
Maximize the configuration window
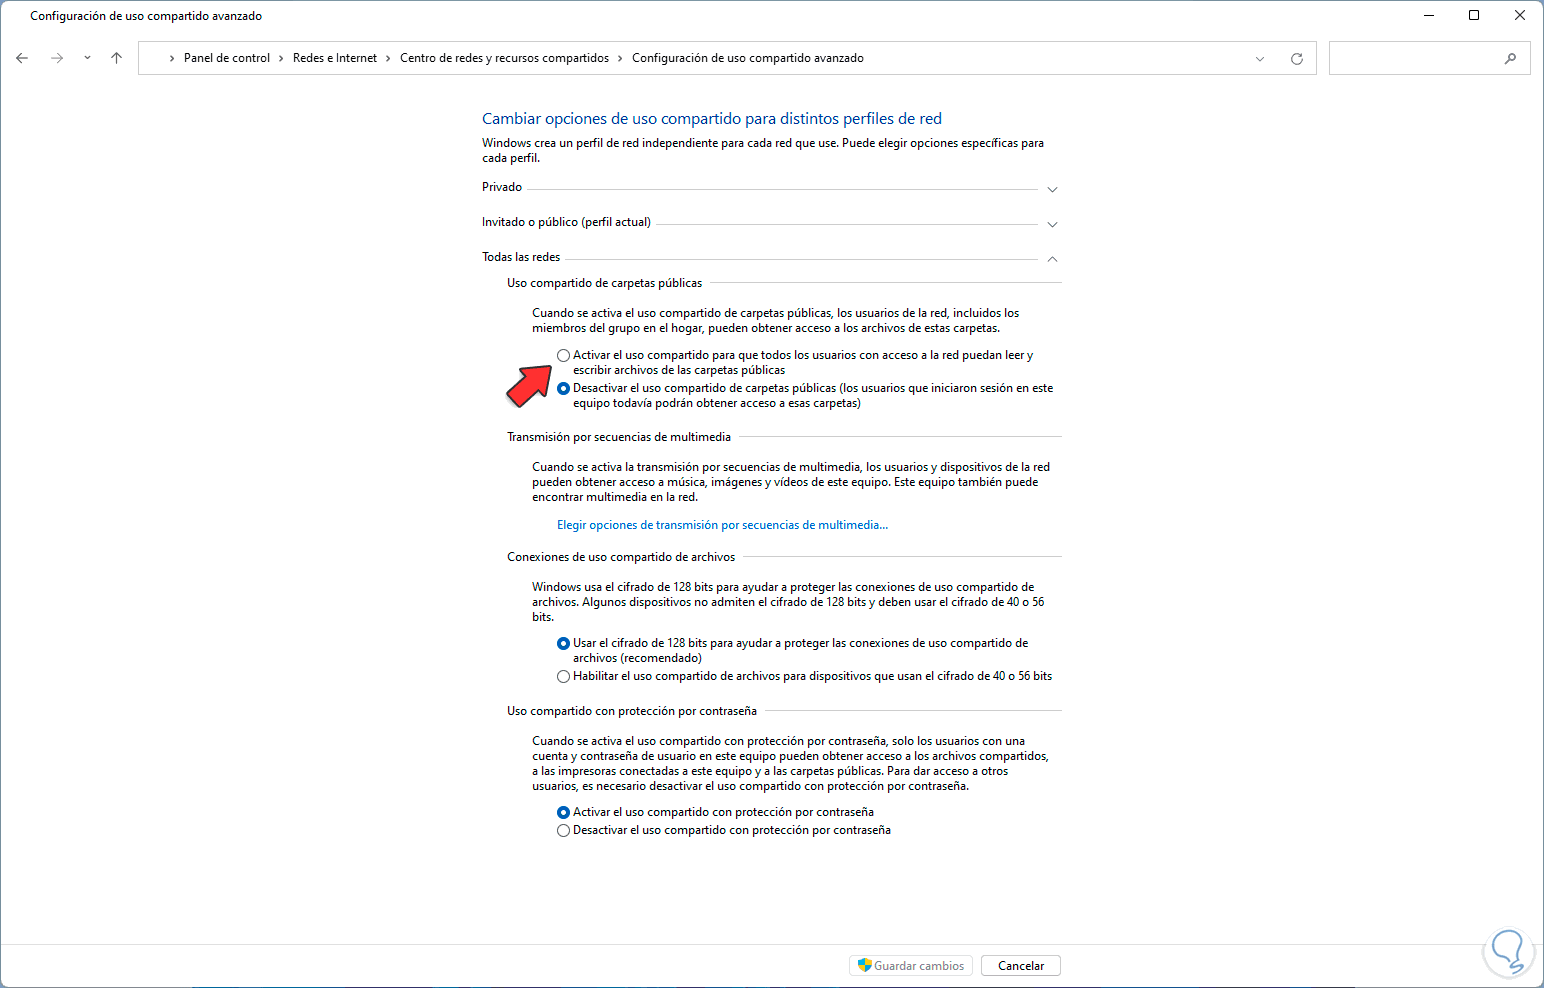tap(1474, 15)
